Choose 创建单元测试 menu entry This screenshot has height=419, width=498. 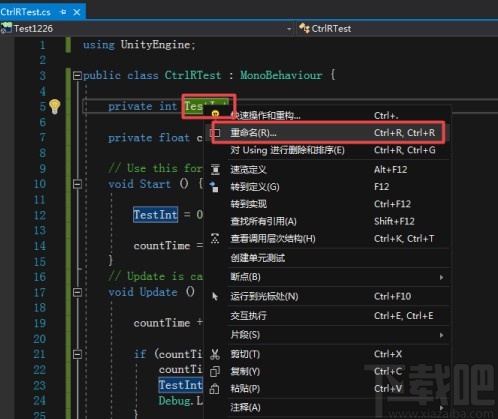click(x=327, y=258)
